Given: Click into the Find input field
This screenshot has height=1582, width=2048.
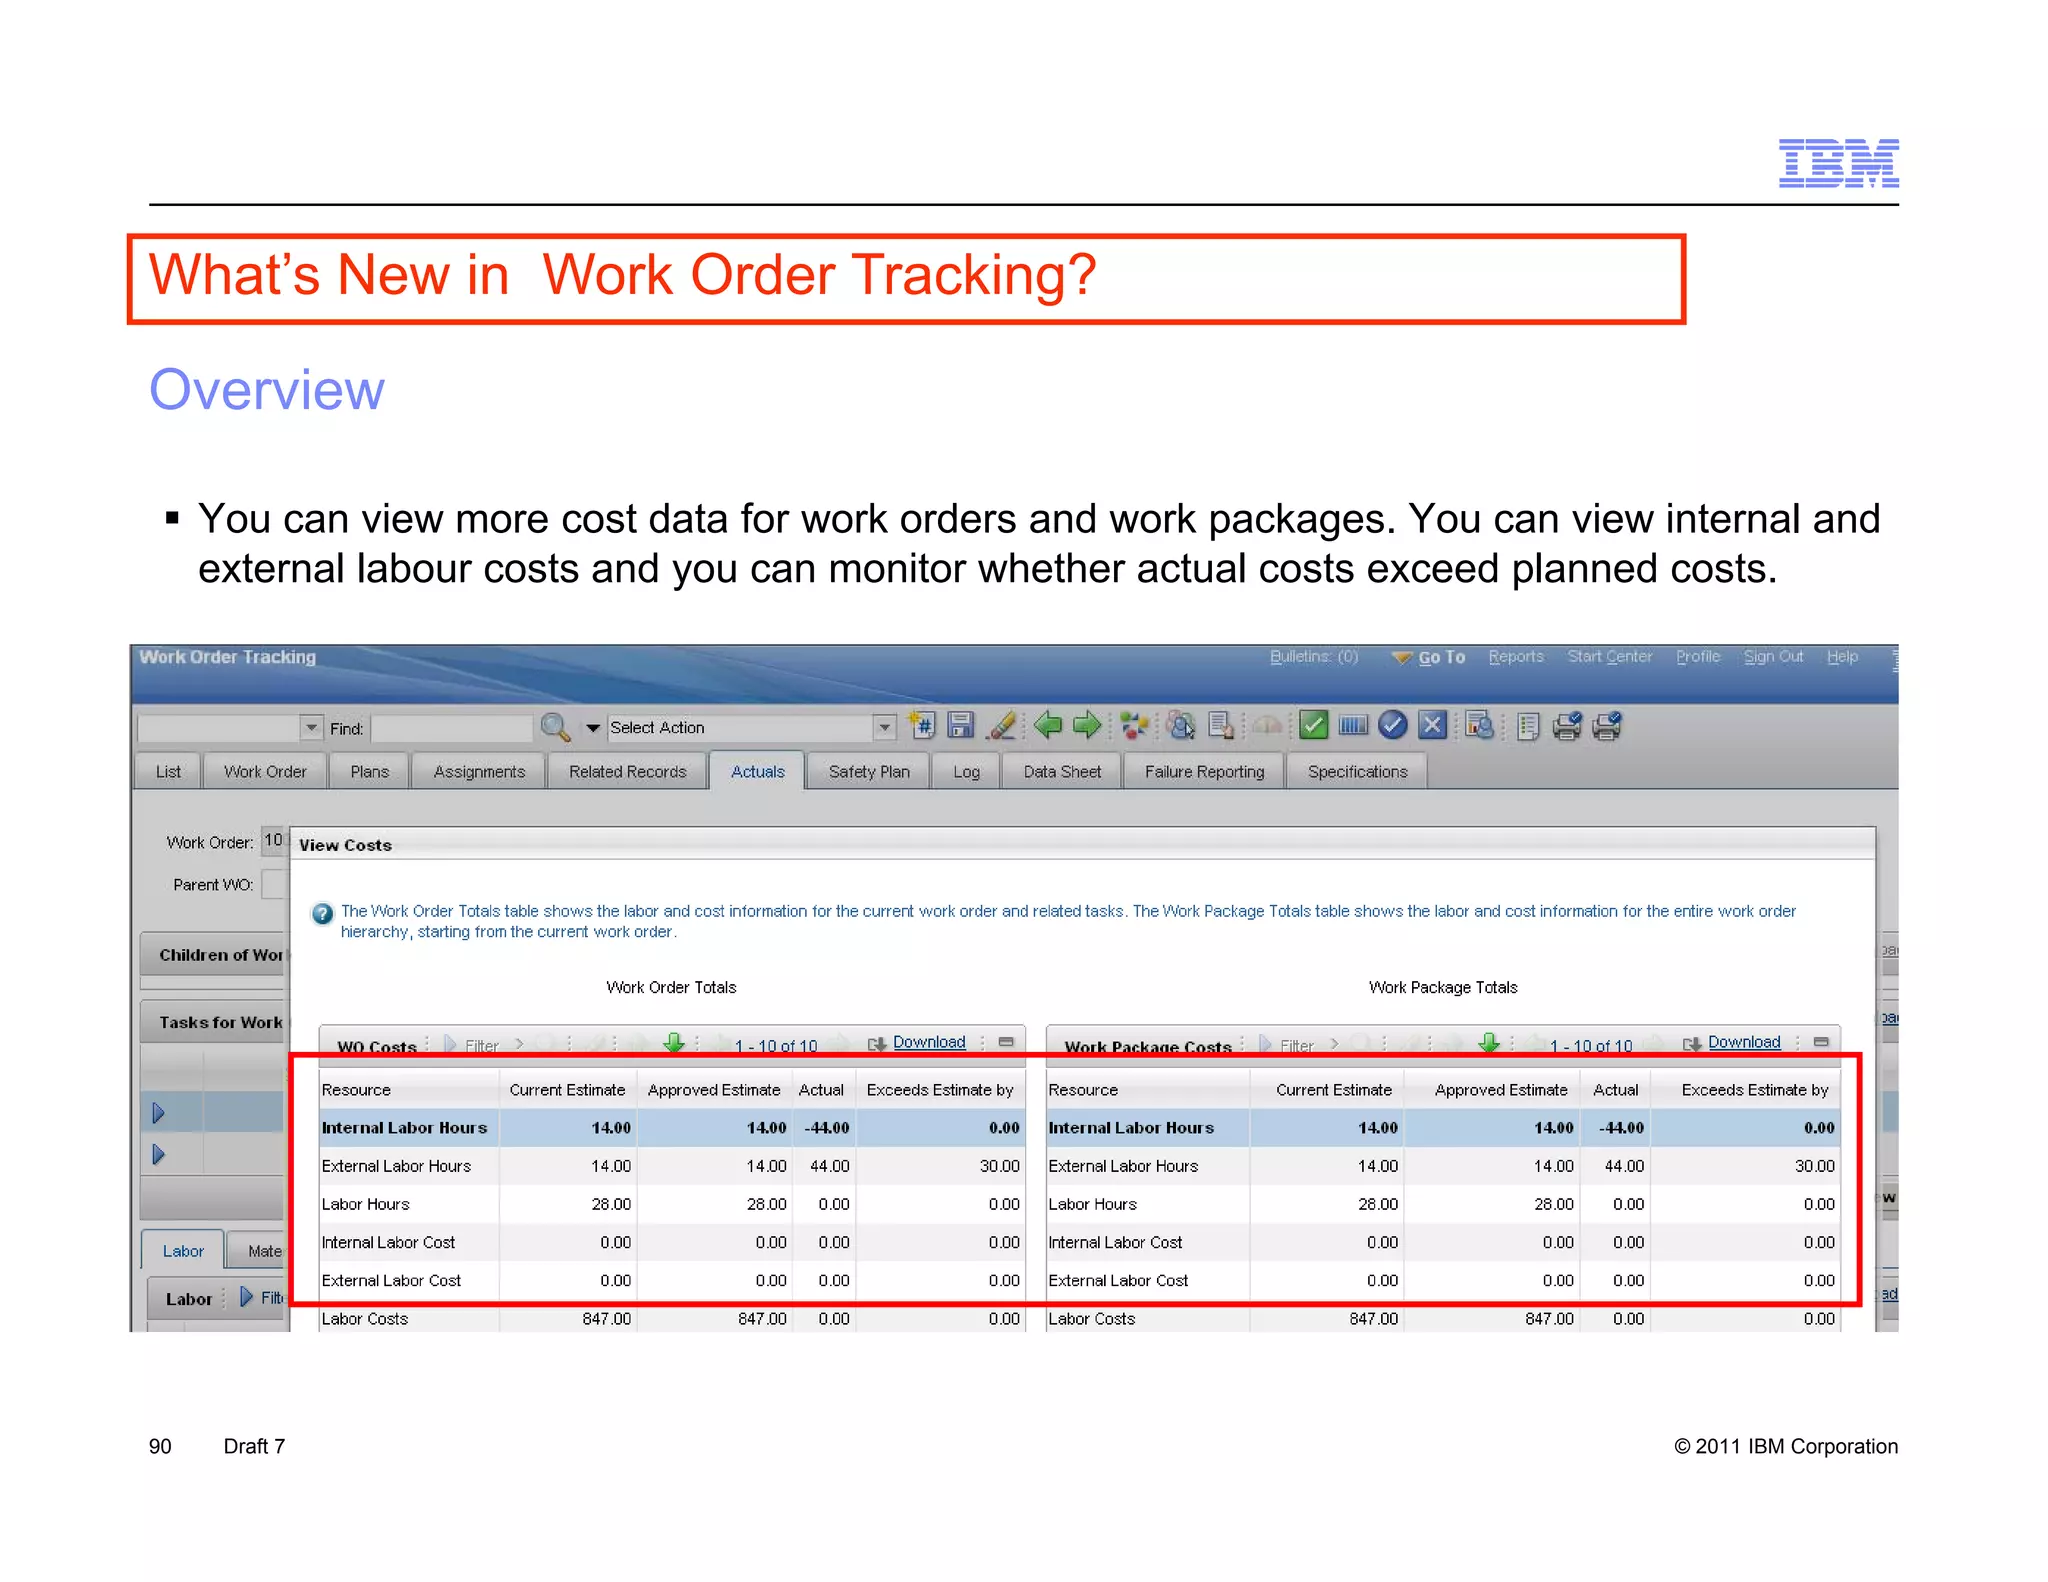Looking at the screenshot, I should coord(452,728).
